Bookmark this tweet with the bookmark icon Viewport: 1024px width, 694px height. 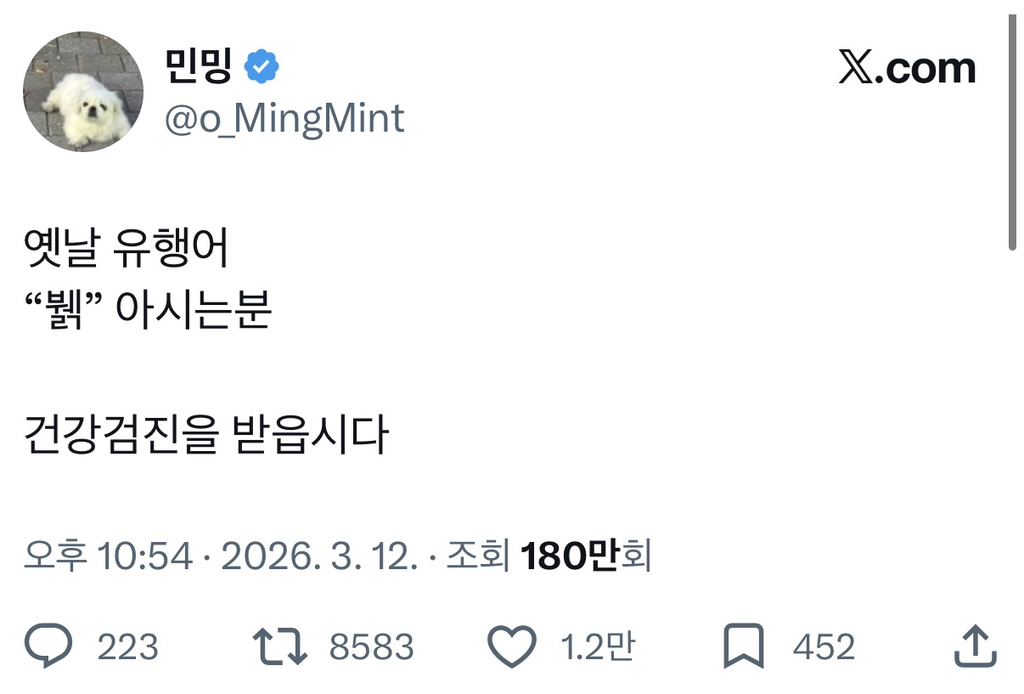(744, 646)
